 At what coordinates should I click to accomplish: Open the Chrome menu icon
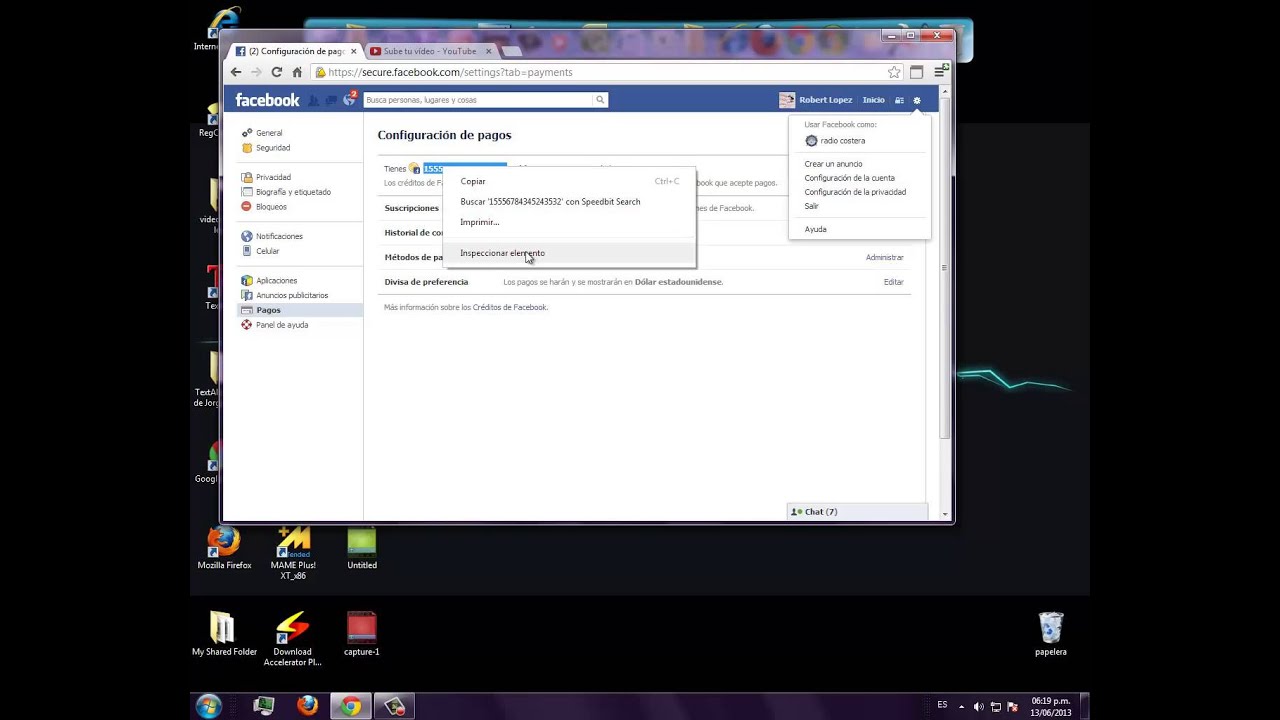coord(940,72)
